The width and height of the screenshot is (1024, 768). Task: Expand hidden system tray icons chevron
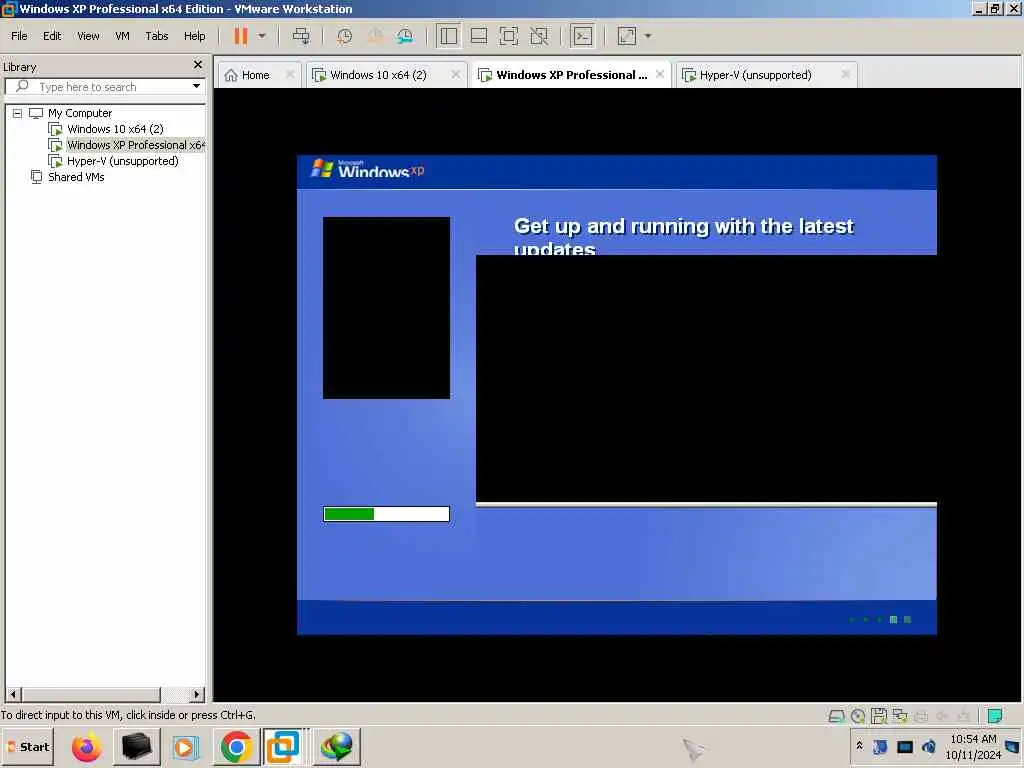coord(859,745)
